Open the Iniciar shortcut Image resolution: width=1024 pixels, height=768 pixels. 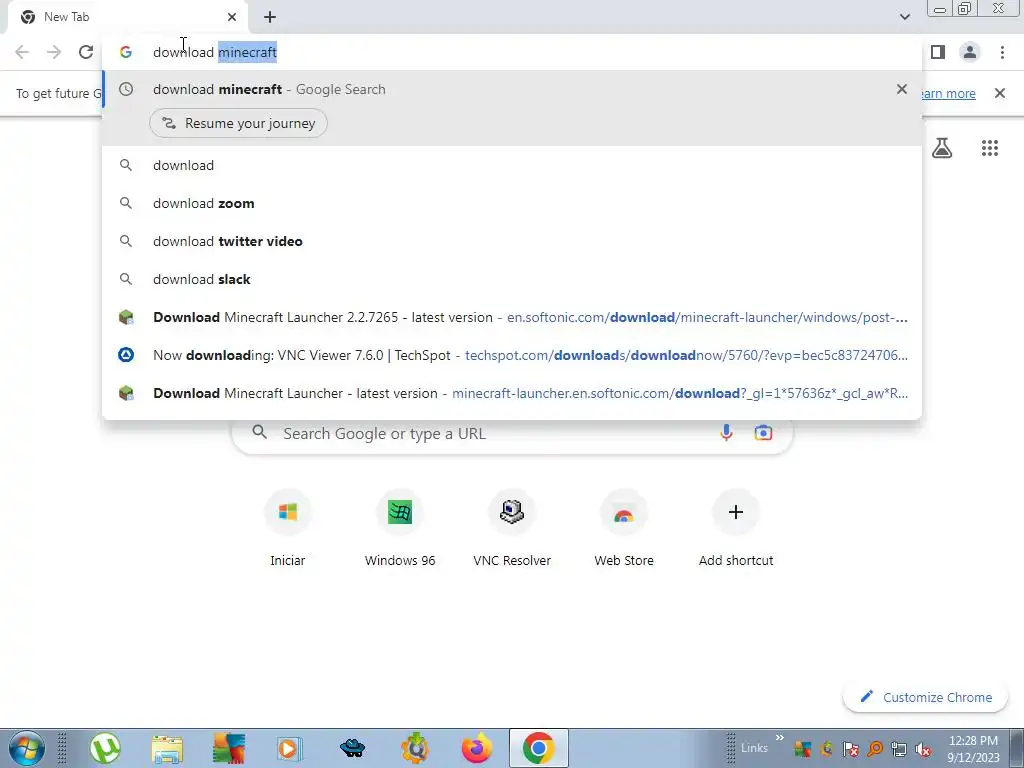288,528
